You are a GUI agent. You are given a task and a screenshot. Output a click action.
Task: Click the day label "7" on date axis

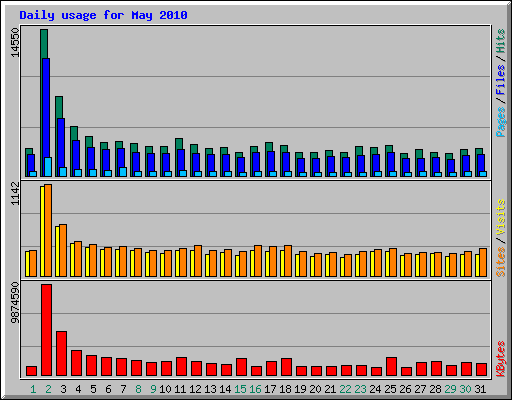click(123, 389)
